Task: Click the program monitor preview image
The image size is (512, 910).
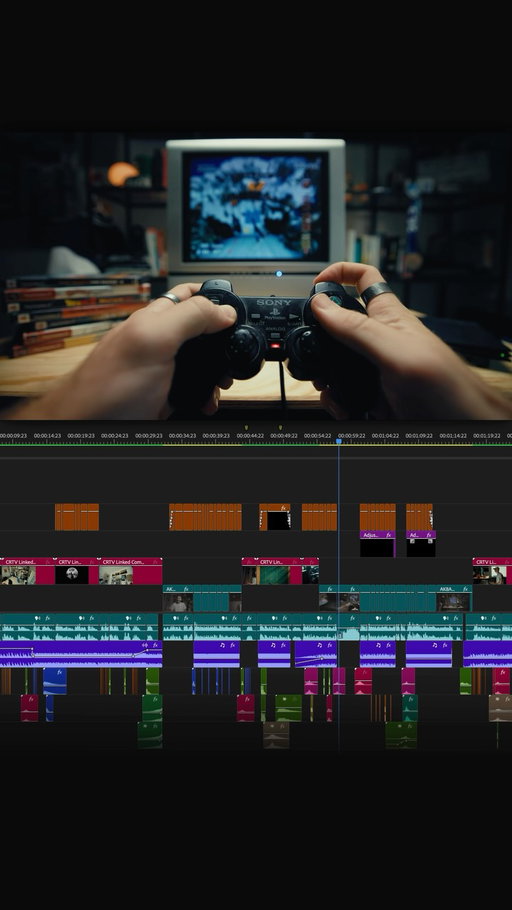Action: point(256,275)
